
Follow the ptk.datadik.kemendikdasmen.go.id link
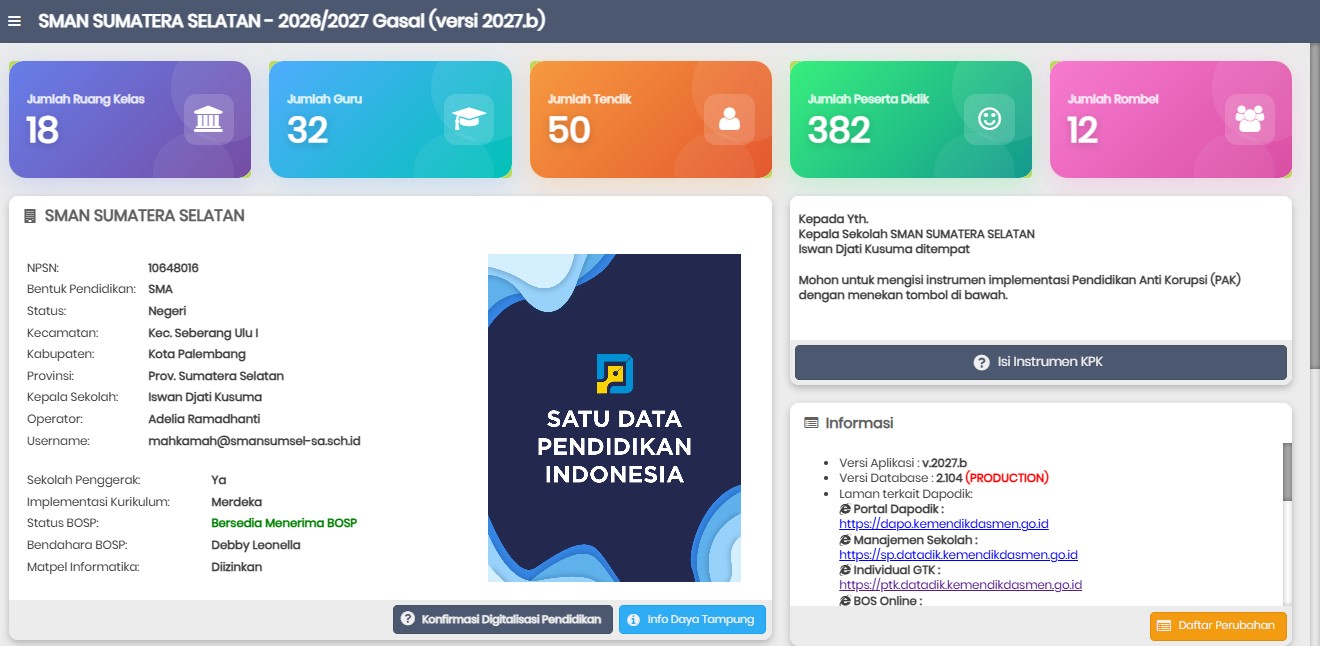click(960, 585)
